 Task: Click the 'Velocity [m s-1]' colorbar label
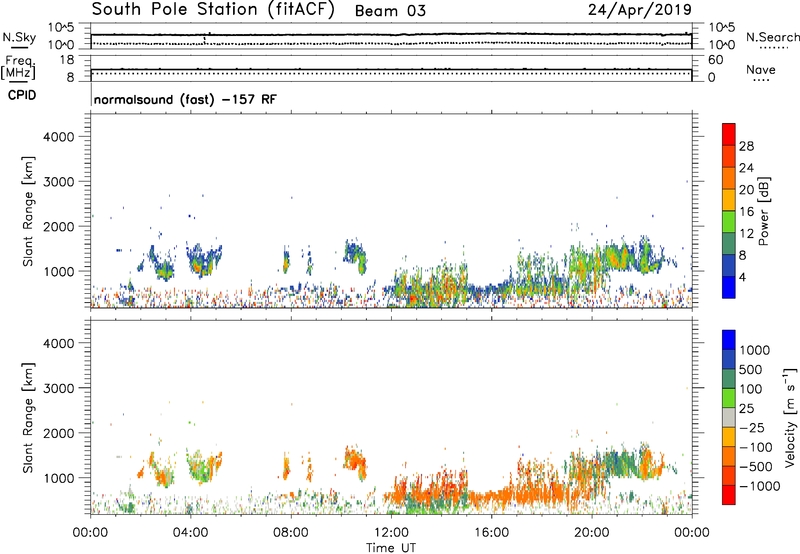pyautogui.click(x=790, y=417)
